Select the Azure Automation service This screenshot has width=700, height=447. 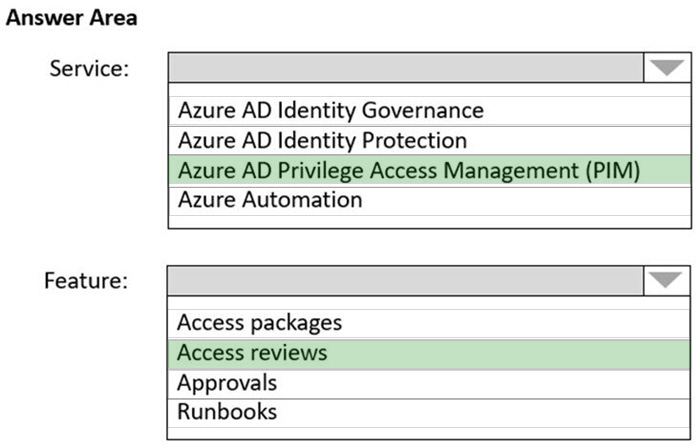(x=270, y=199)
